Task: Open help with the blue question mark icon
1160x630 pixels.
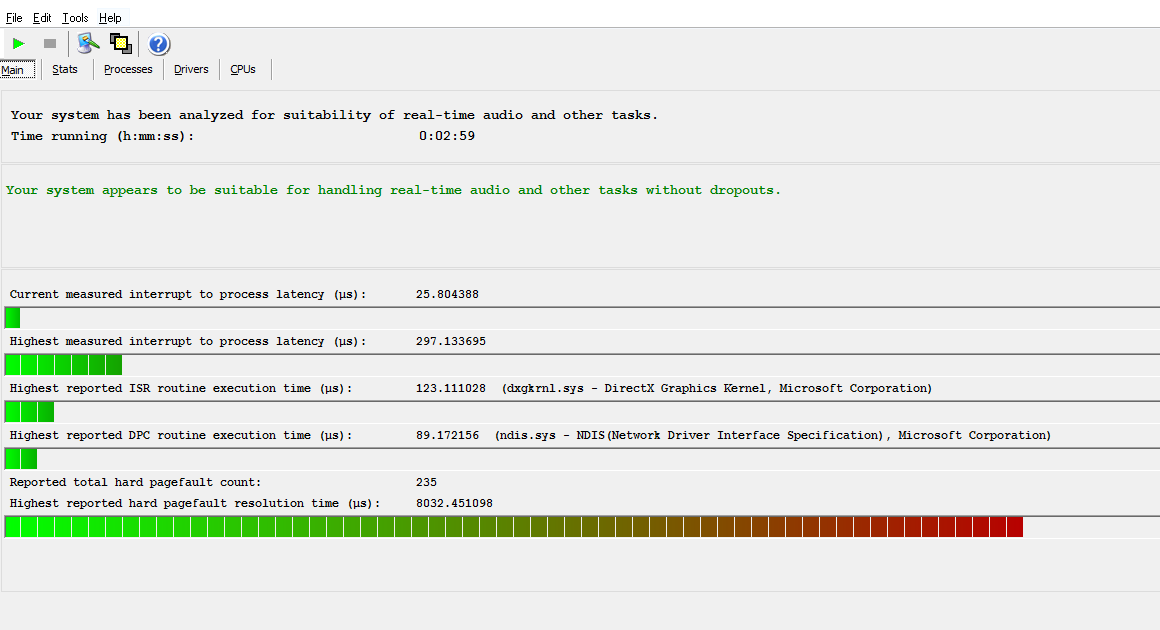Action: click(x=159, y=44)
